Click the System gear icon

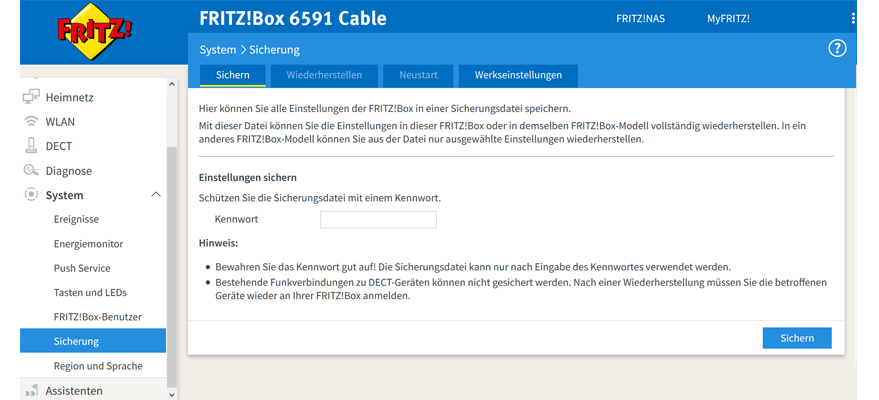click(31, 195)
